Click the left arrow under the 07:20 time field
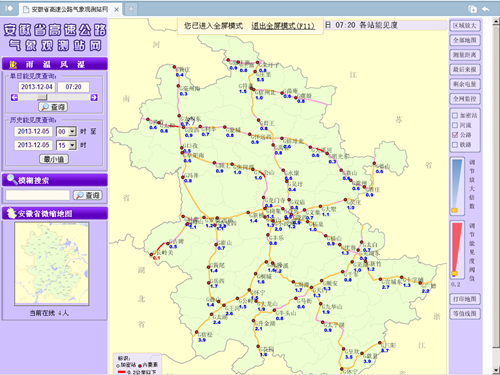Viewport: 500px width, 375px height. pos(14,97)
